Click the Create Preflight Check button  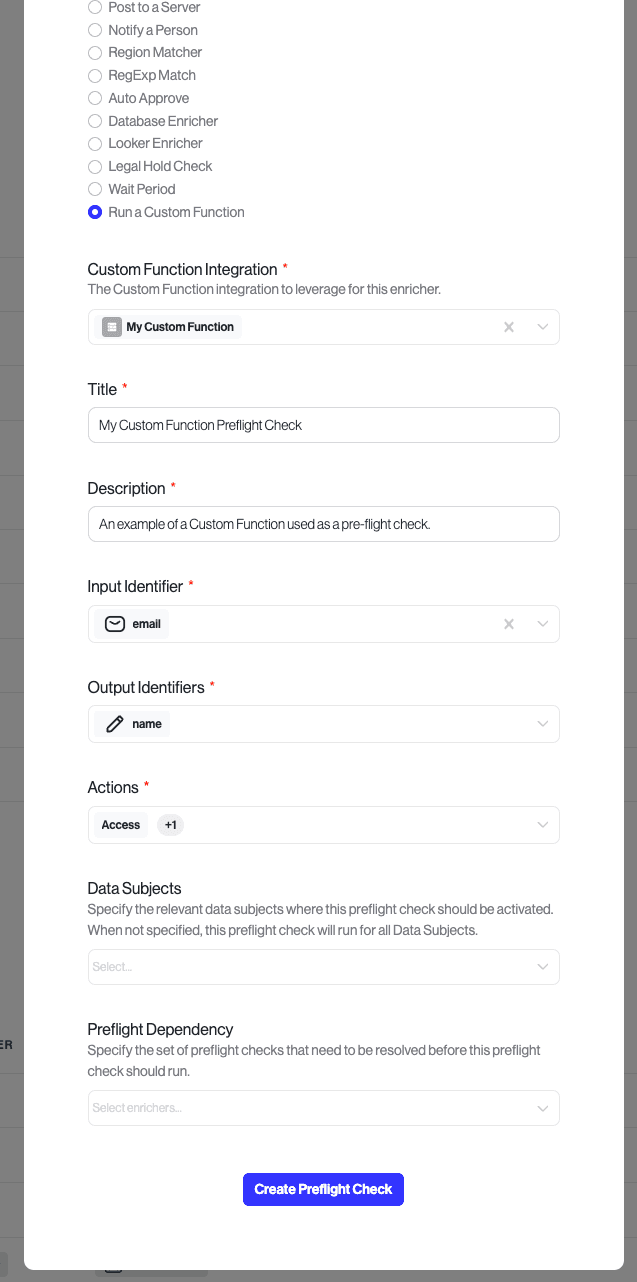[323, 1189]
